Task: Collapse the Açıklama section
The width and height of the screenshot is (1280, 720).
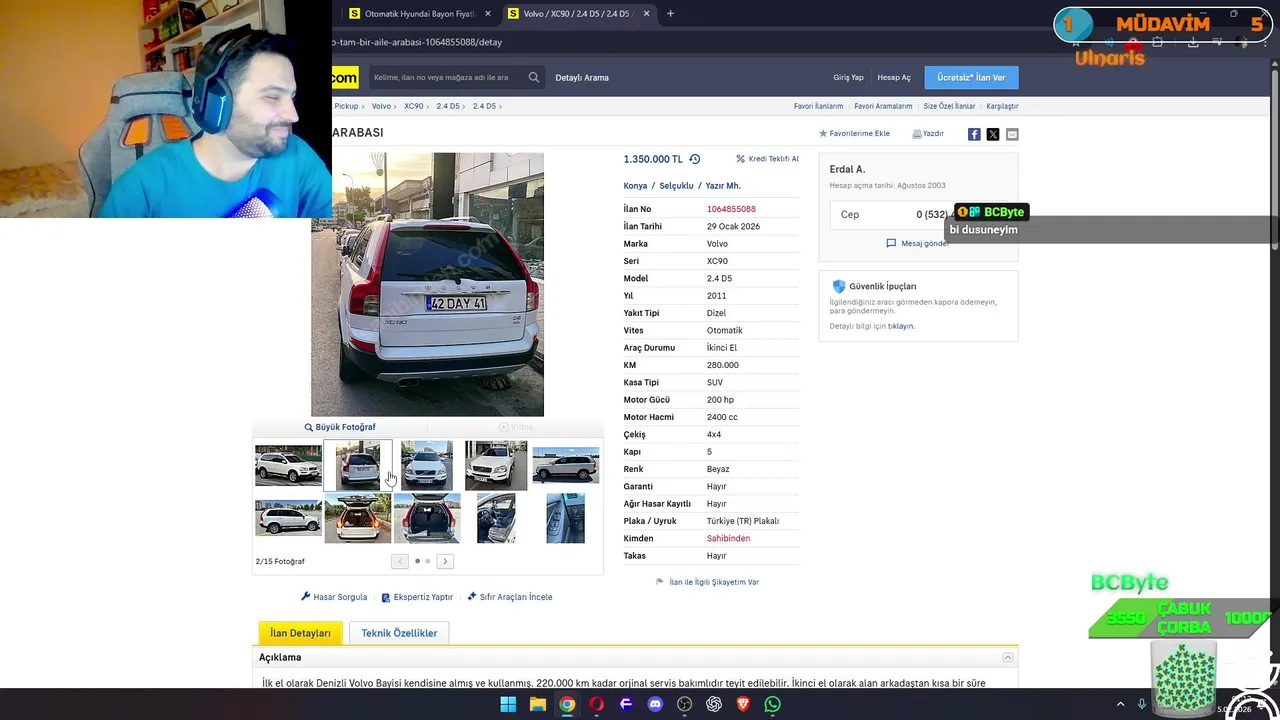Action: point(1008,657)
